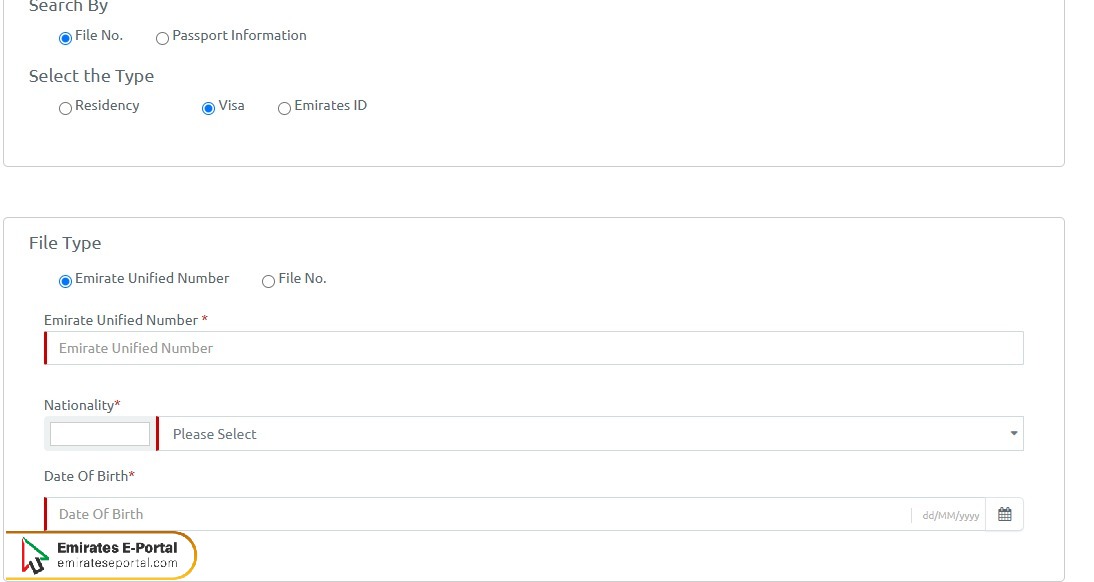
Task: Click the 'Date Of Birth*' field label
Action: pos(89,476)
